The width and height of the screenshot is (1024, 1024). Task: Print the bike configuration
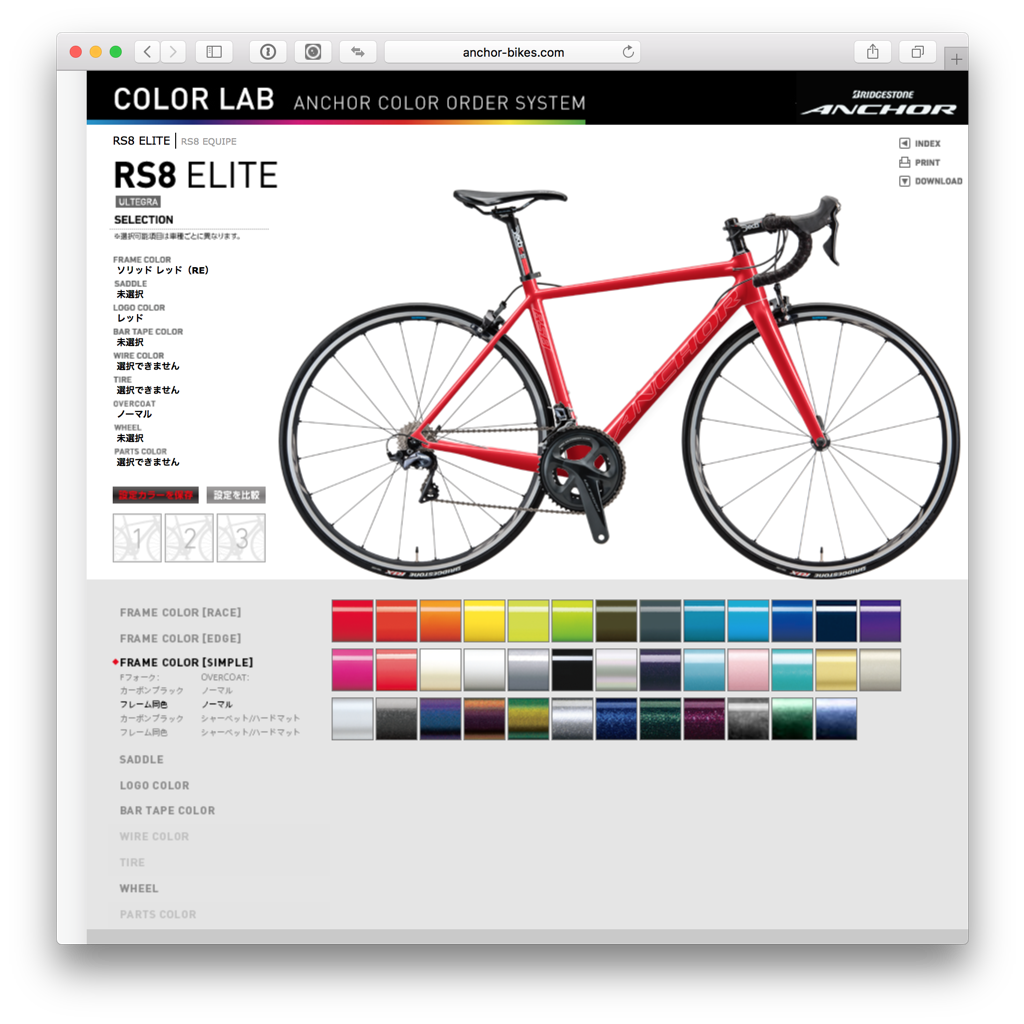[920, 163]
